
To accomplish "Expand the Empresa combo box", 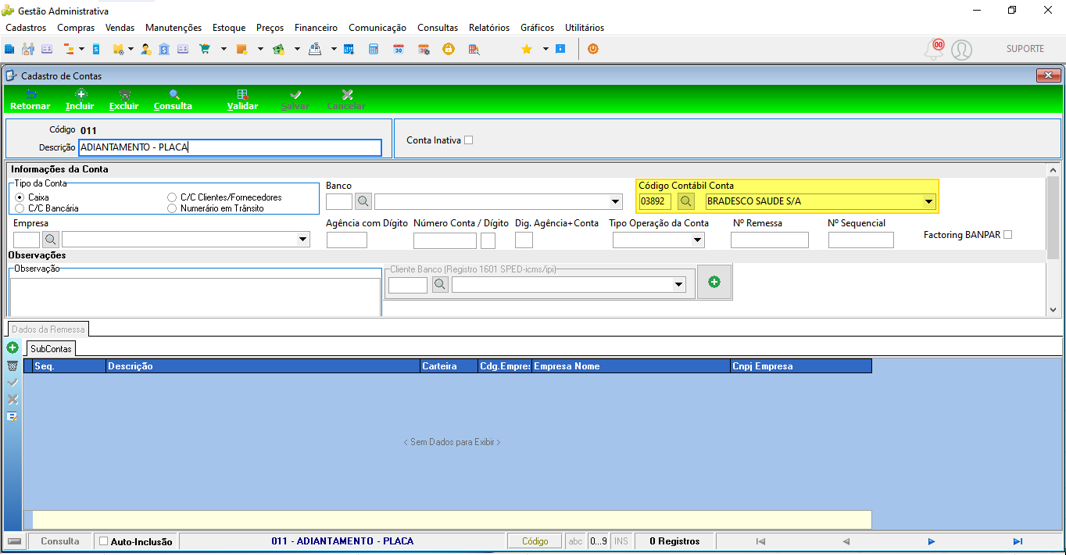I will tap(303, 239).
